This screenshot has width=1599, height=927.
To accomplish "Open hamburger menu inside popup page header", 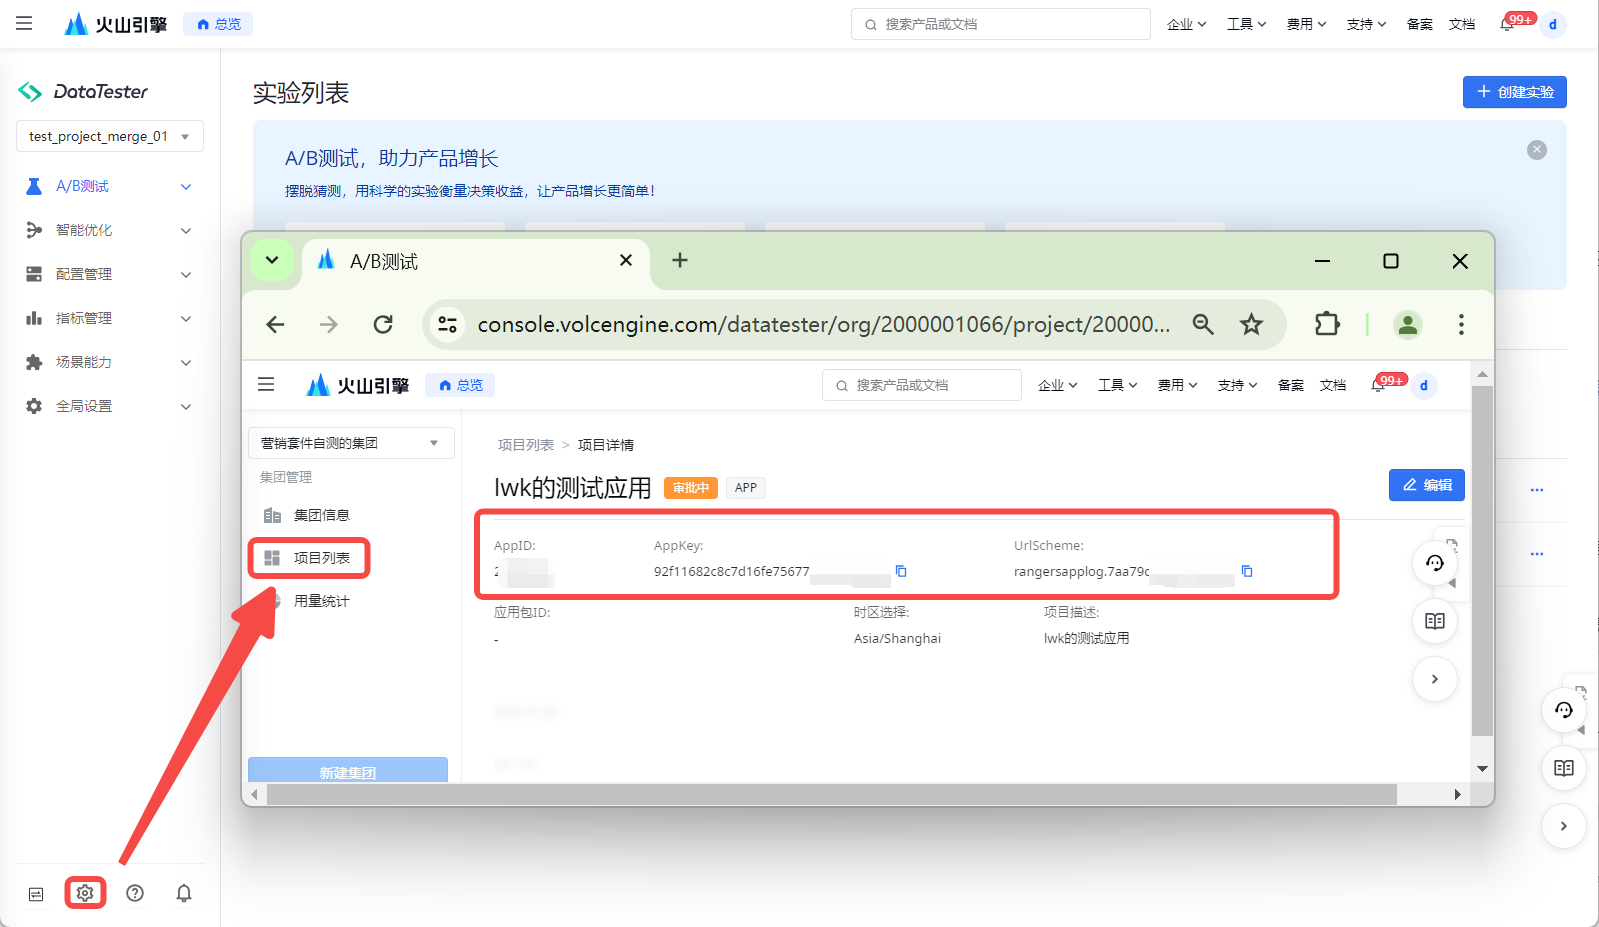I will (x=266, y=384).
